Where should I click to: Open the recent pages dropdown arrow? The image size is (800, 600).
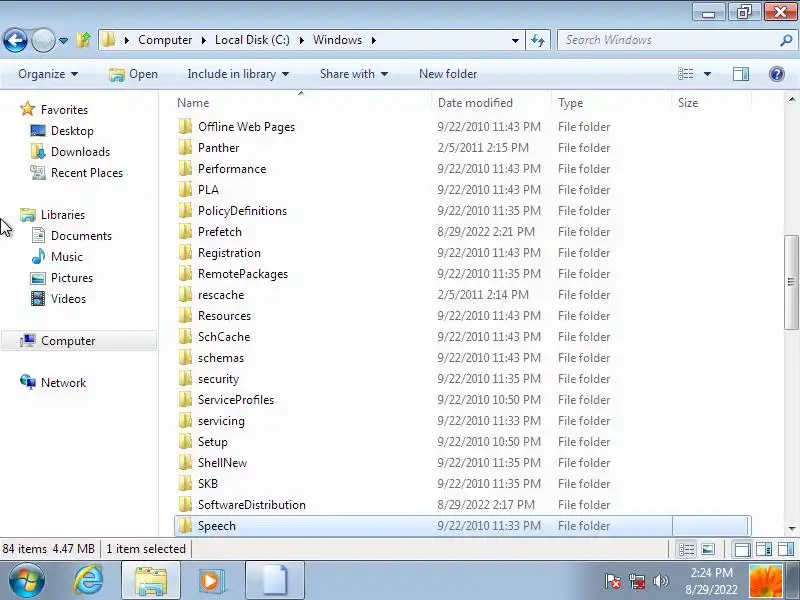coord(63,40)
